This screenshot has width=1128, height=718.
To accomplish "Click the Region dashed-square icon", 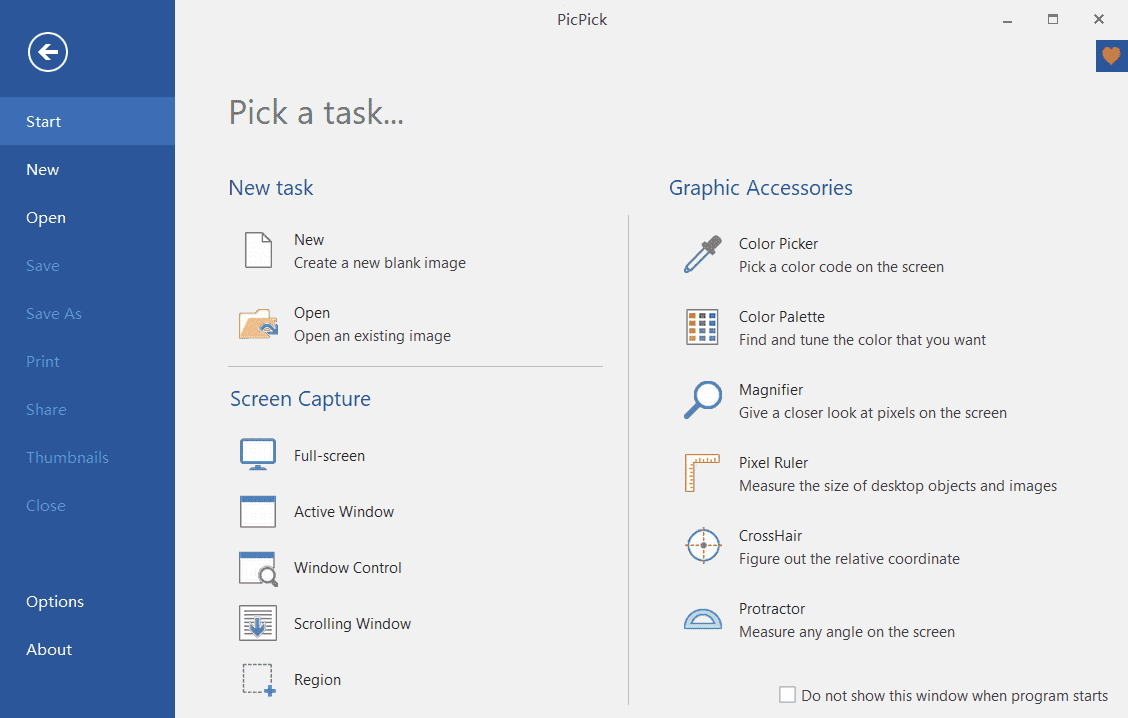I will [x=259, y=680].
